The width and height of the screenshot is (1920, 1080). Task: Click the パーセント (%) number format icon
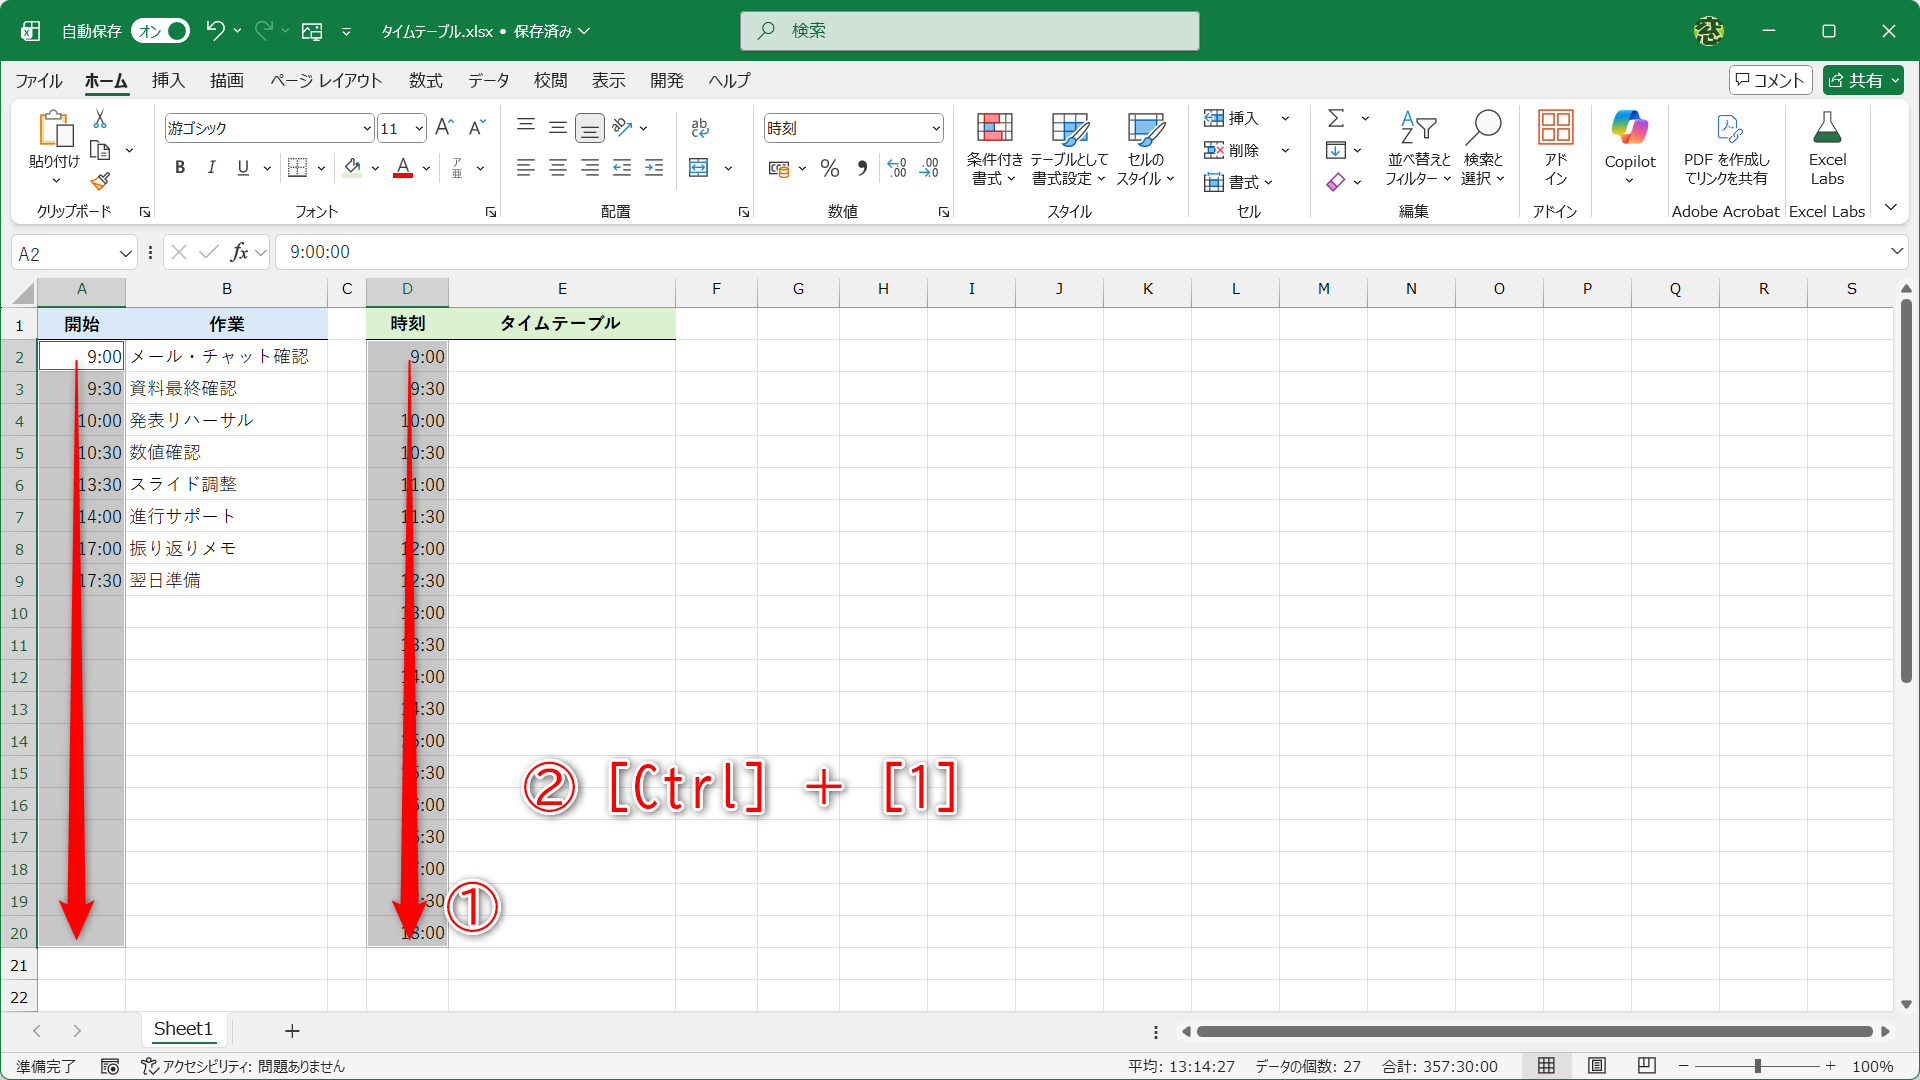pyautogui.click(x=829, y=168)
